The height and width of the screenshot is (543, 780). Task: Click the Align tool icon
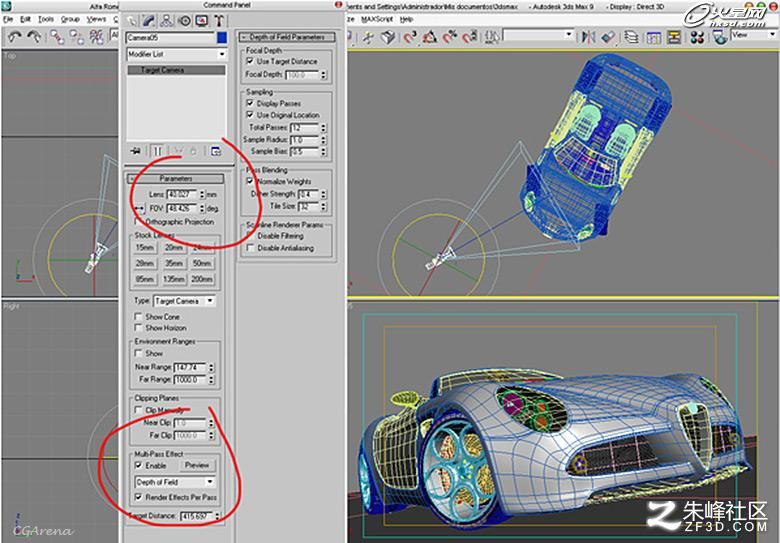(608, 37)
